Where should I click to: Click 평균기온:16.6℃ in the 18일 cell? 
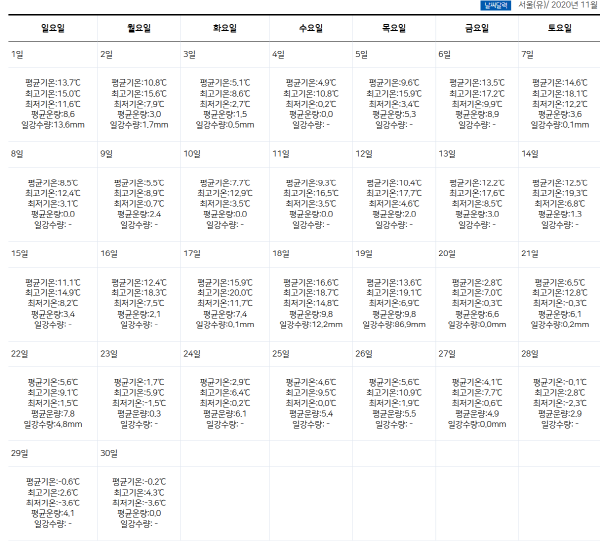pyautogui.click(x=309, y=283)
